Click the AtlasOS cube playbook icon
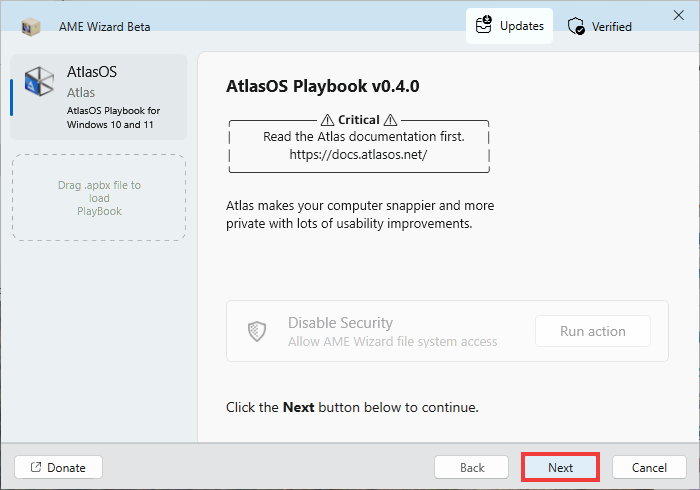The height and width of the screenshot is (490, 700). pyautogui.click(x=39, y=82)
